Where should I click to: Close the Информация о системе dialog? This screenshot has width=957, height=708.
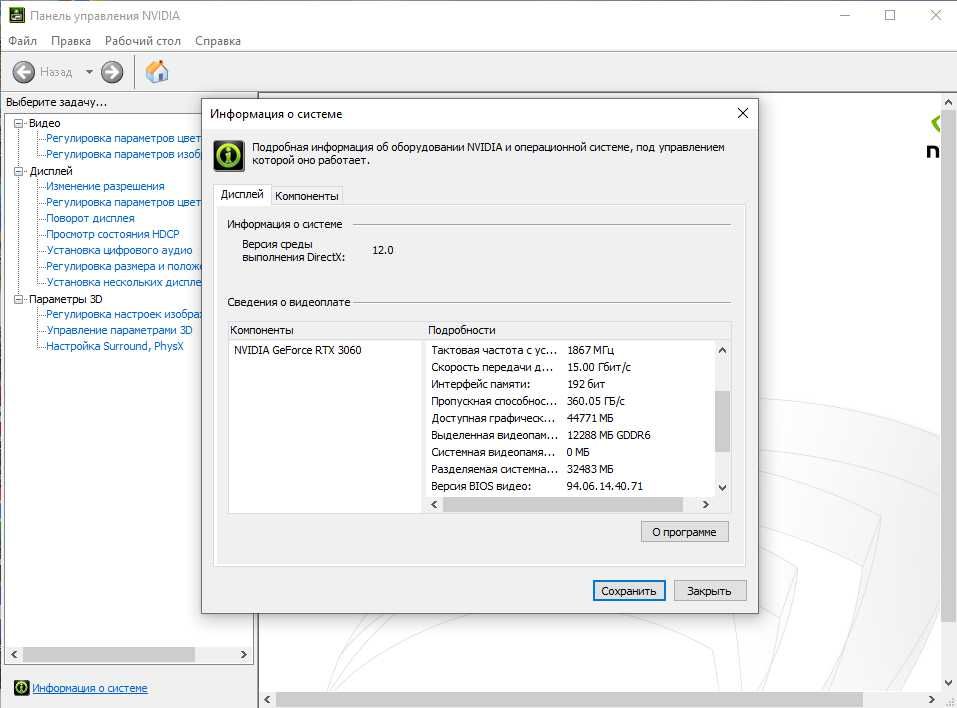click(x=743, y=114)
